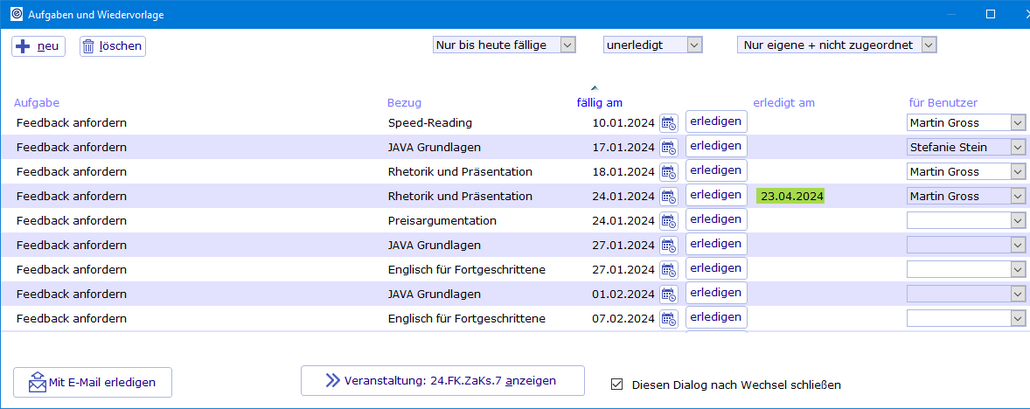Uncheck 'Diesen Dialog nach Wechsel schließen'
Viewport: 1030px width, 409px height.
pyautogui.click(x=617, y=384)
